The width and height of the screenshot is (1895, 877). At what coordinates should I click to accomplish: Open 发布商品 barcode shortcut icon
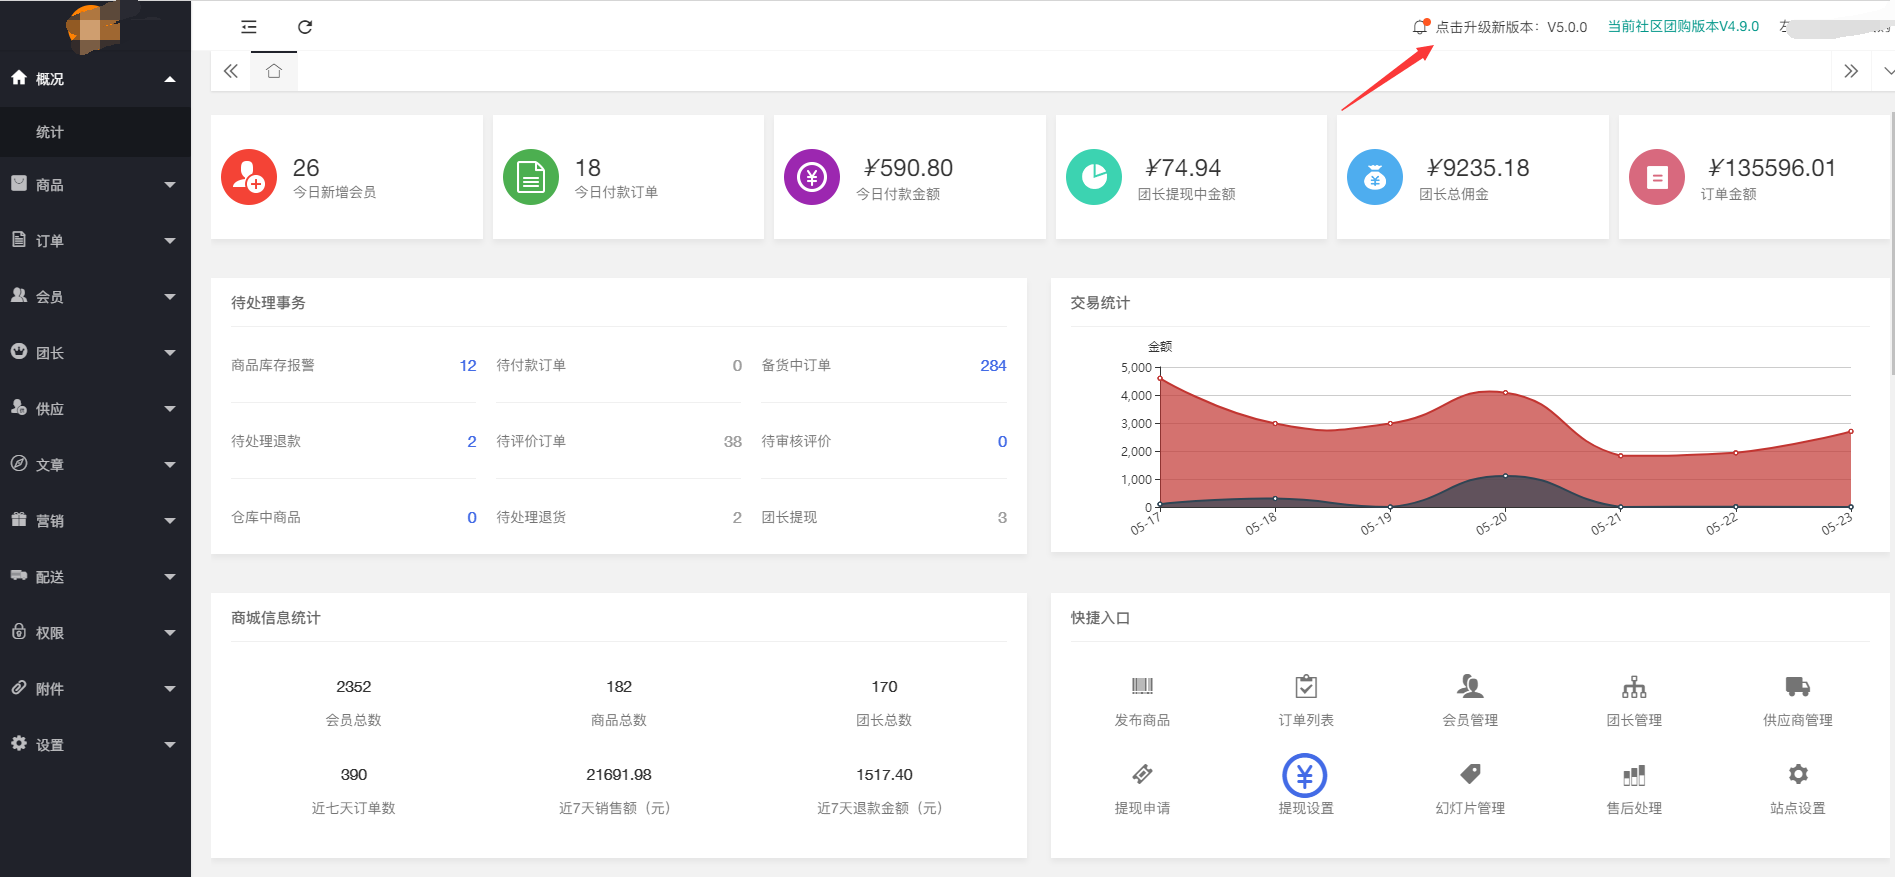click(1142, 686)
